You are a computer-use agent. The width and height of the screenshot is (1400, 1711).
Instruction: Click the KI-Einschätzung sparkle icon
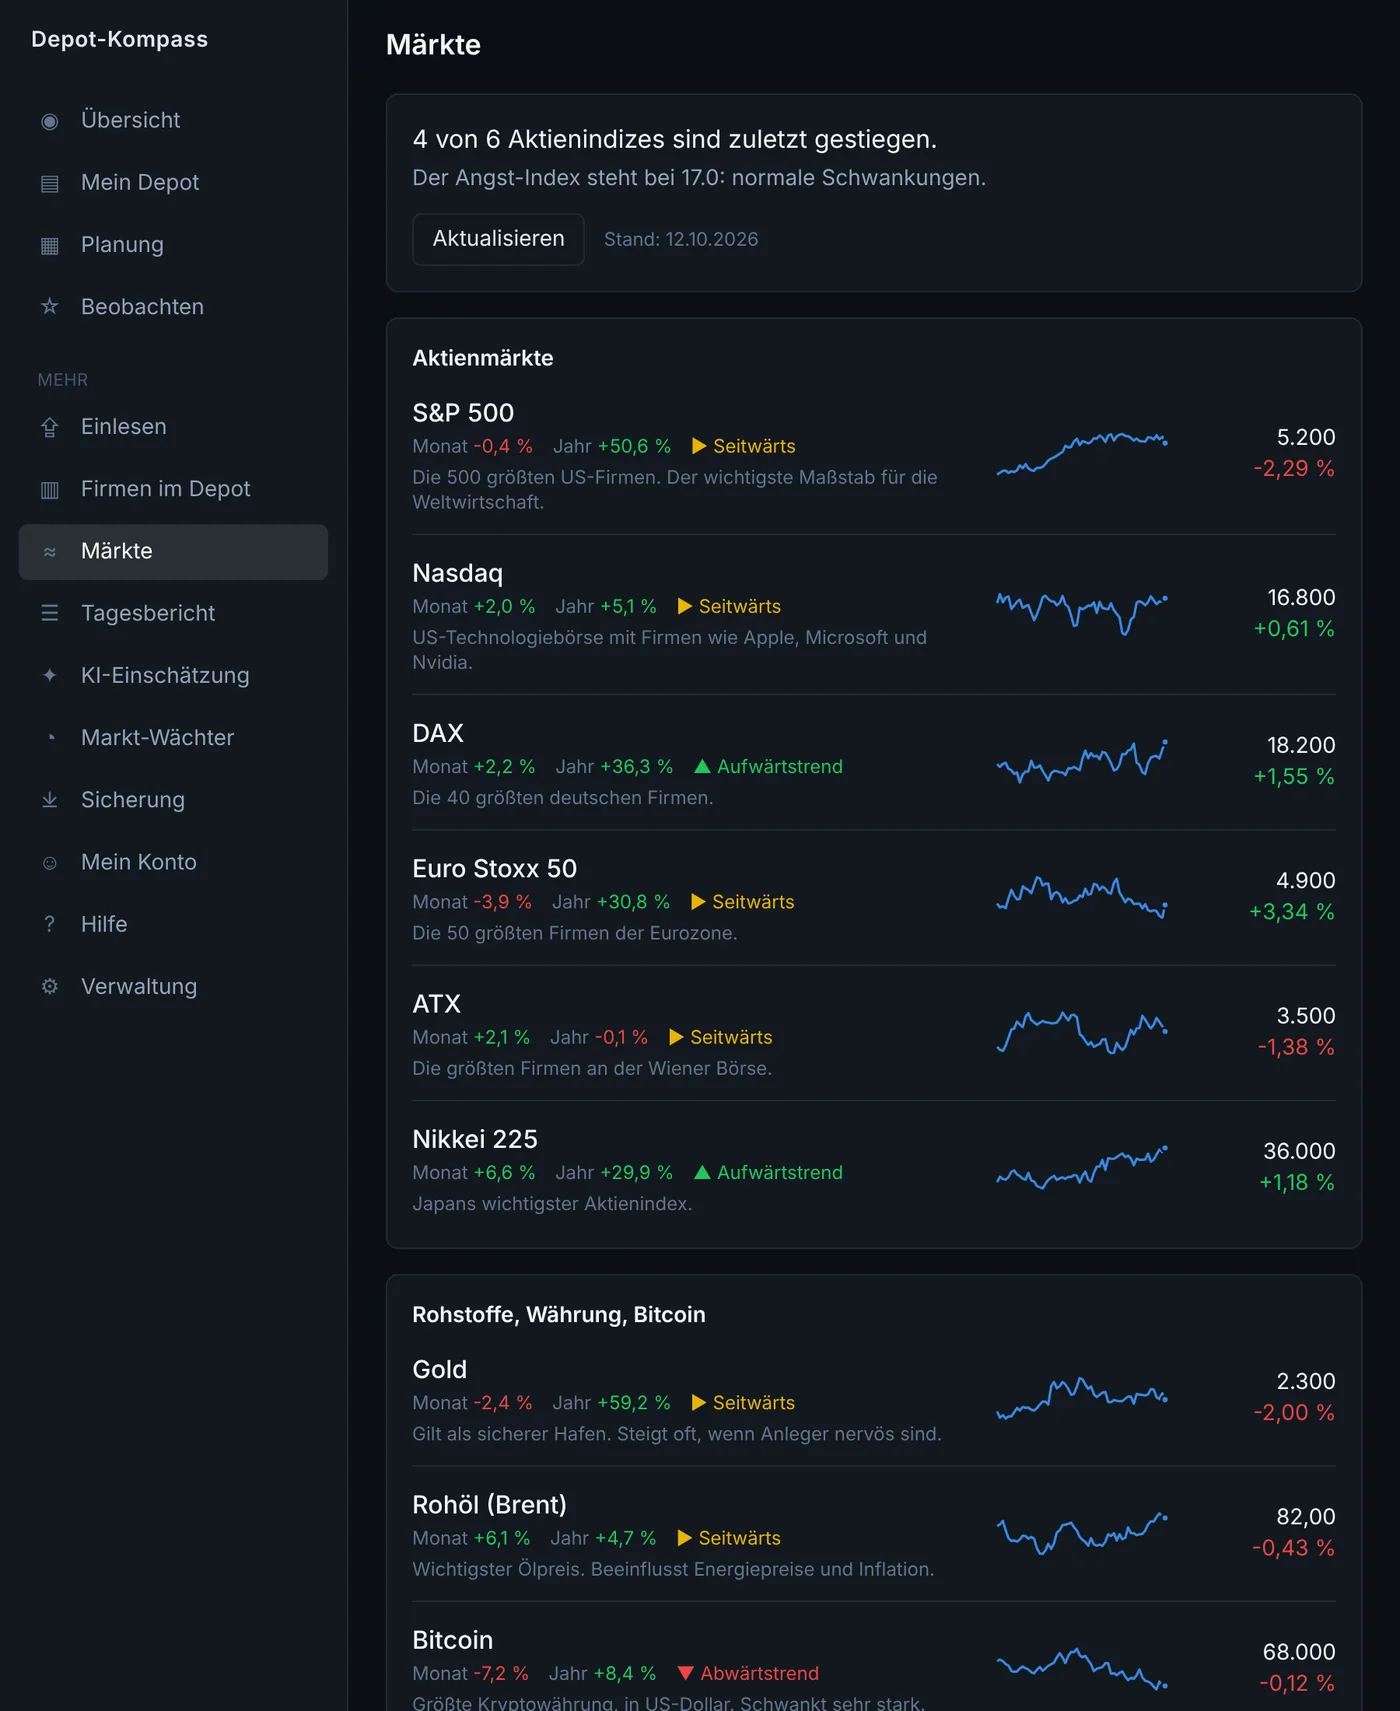(50, 676)
